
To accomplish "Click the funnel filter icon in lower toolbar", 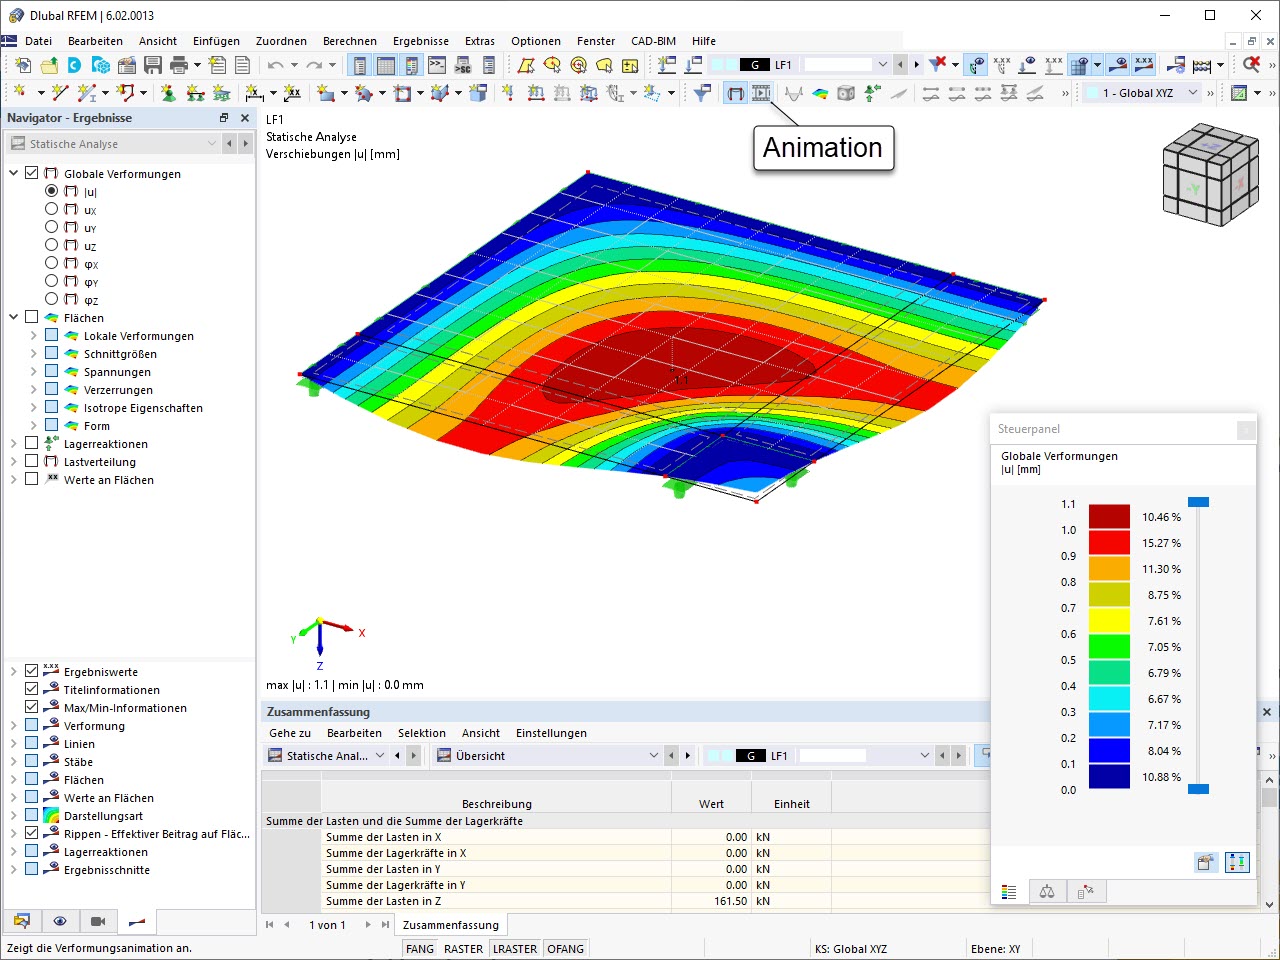I will pyautogui.click(x=703, y=93).
